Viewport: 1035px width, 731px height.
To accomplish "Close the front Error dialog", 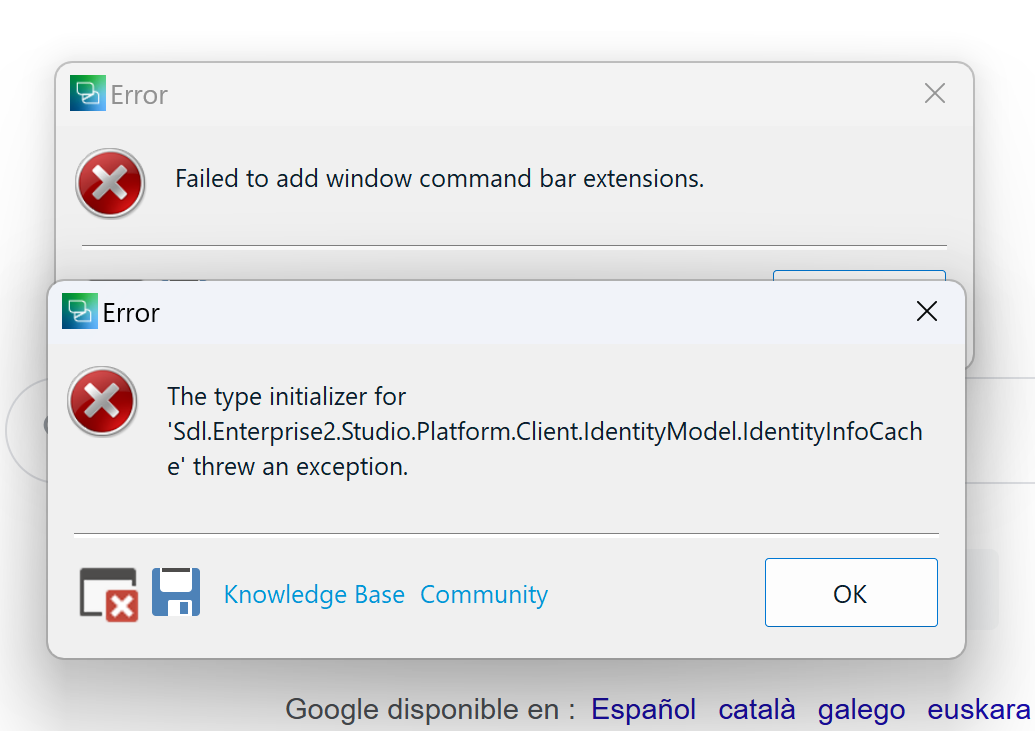I will [x=927, y=311].
